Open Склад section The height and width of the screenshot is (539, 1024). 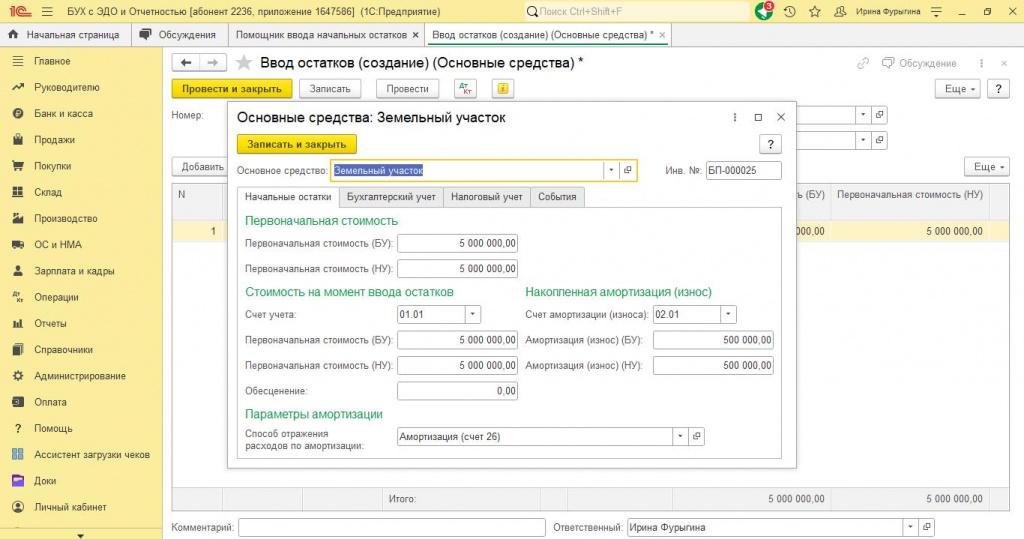coord(48,192)
